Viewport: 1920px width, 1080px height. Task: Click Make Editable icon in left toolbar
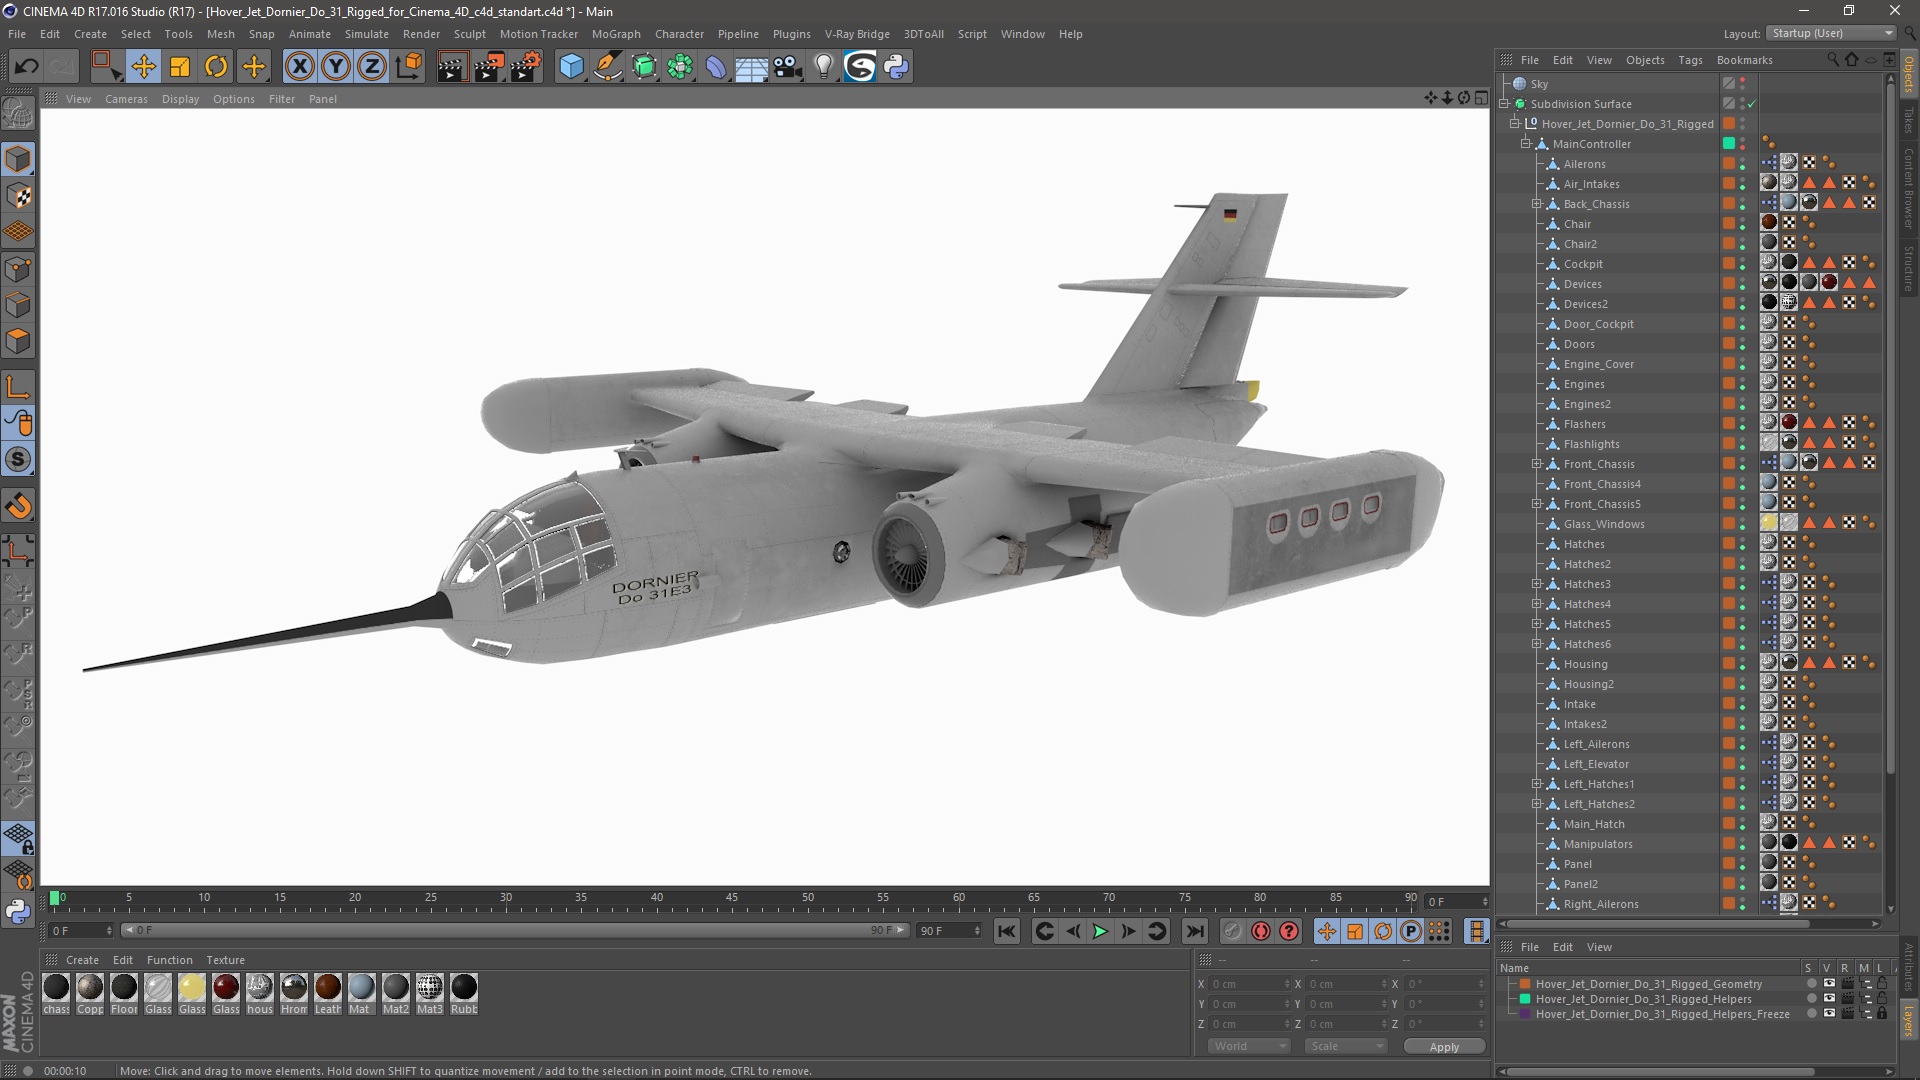click(x=18, y=115)
